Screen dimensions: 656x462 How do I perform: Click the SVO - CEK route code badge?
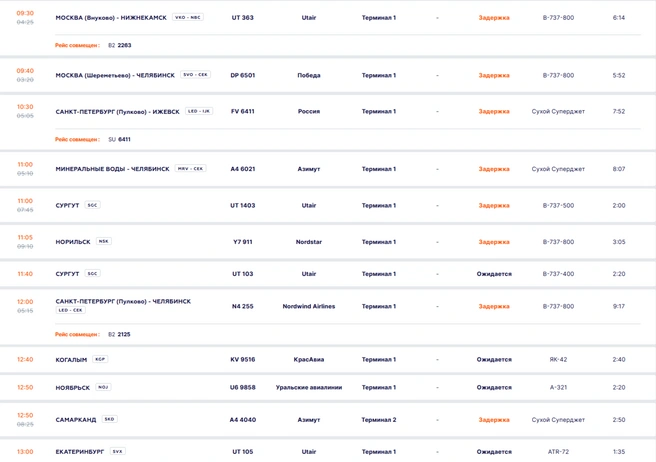point(195,74)
